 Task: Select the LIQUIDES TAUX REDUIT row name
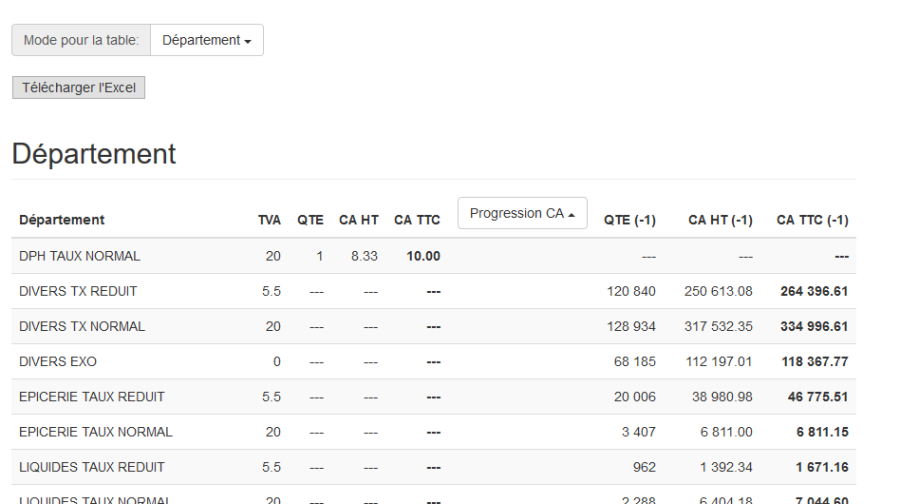(91, 466)
